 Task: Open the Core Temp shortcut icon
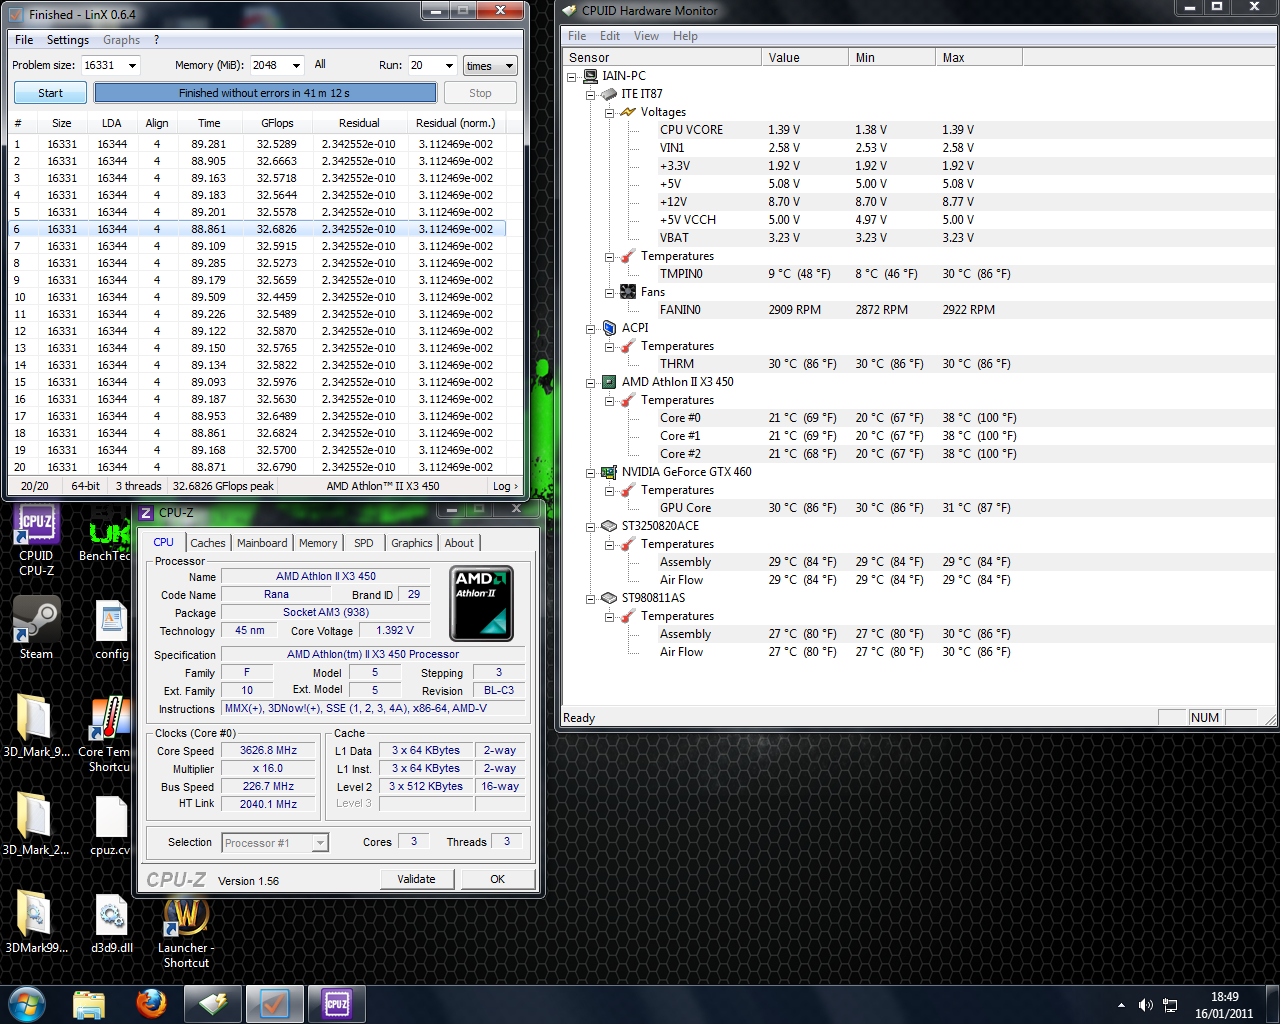click(106, 733)
